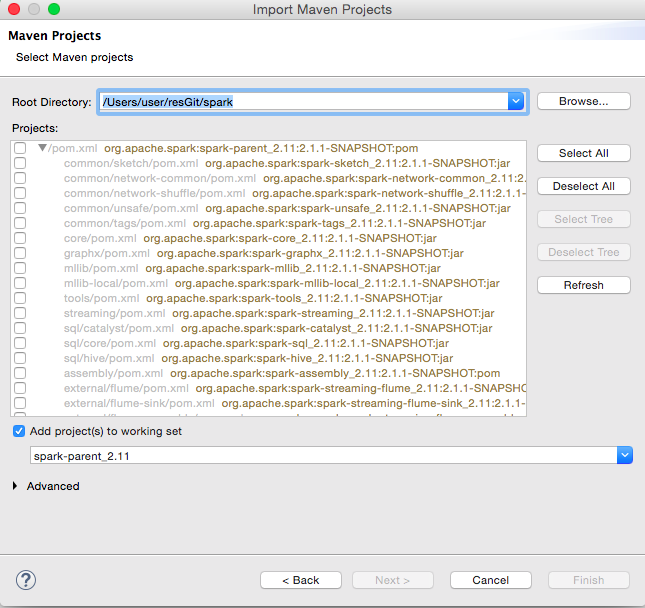Open the working set dropdown arrow

point(625,455)
